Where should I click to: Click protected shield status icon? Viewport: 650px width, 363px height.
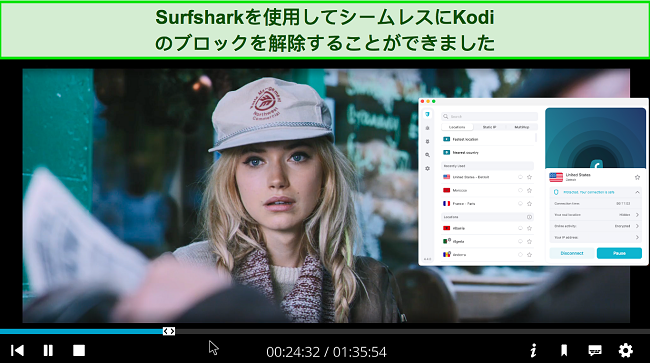point(556,192)
